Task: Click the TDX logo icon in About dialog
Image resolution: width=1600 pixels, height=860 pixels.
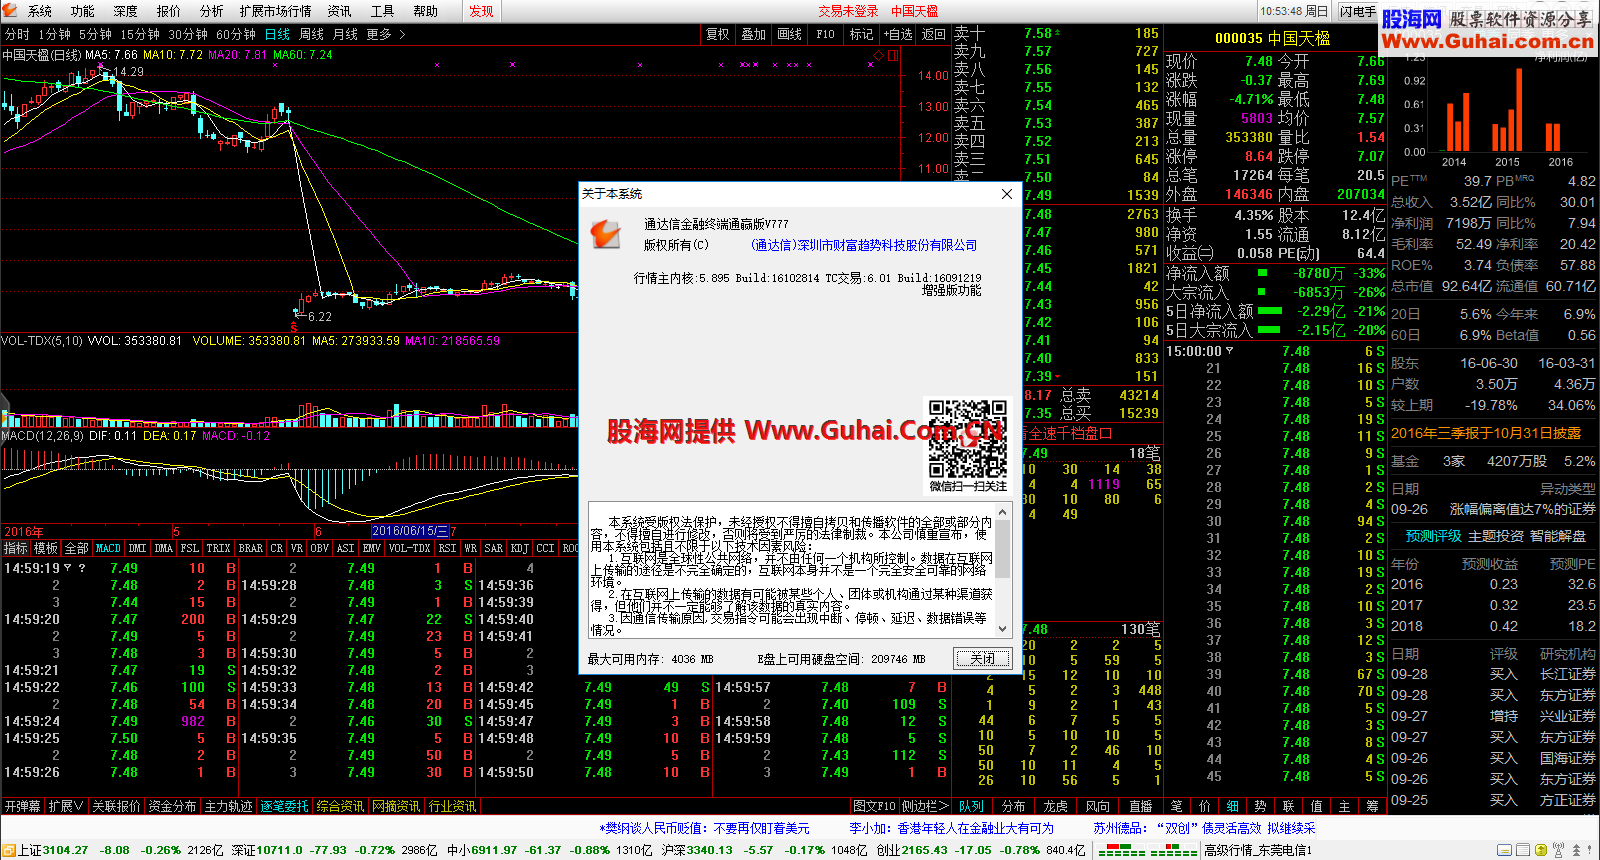Action: (605, 234)
